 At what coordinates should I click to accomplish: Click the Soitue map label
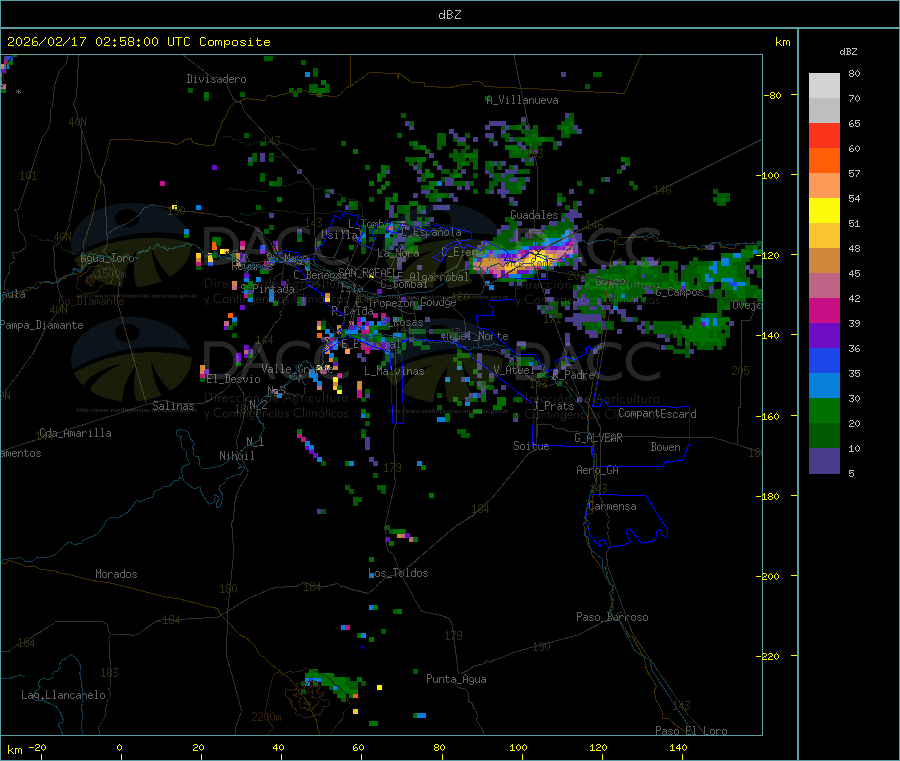[531, 446]
